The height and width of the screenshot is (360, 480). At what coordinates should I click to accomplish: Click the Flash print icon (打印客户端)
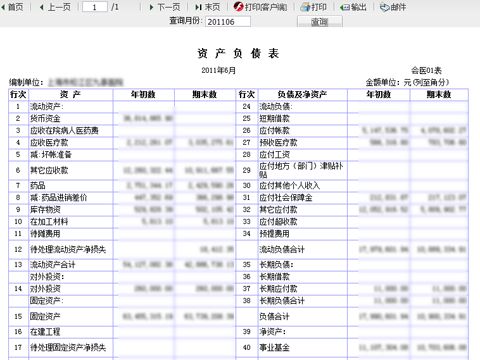[238, 7]
